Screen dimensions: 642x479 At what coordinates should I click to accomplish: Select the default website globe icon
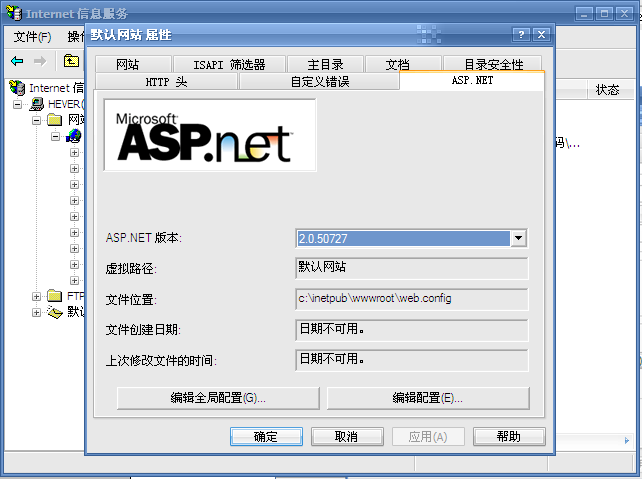click(x=74, y=136)
